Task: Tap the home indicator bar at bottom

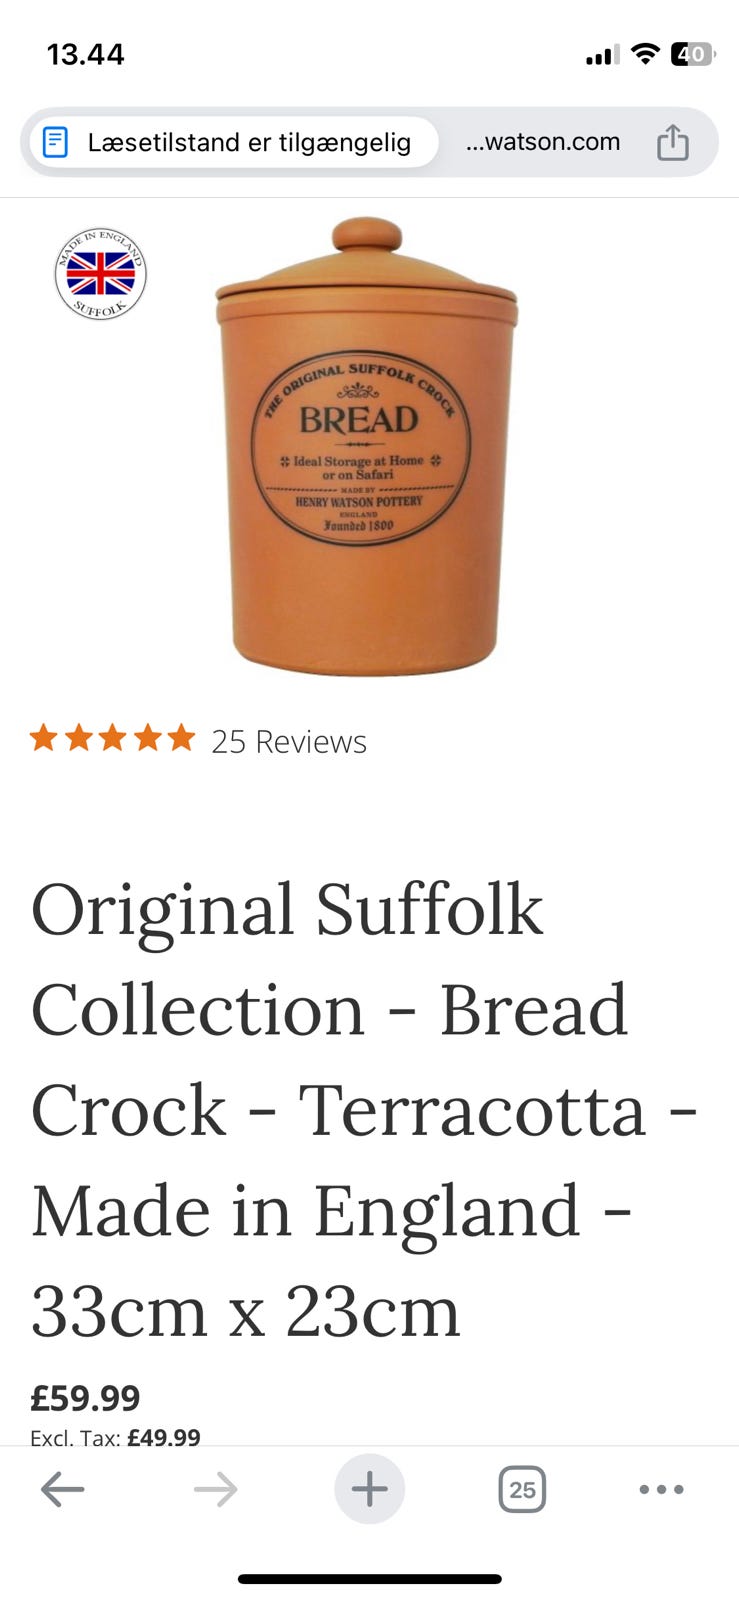Action: [369, 1579]
